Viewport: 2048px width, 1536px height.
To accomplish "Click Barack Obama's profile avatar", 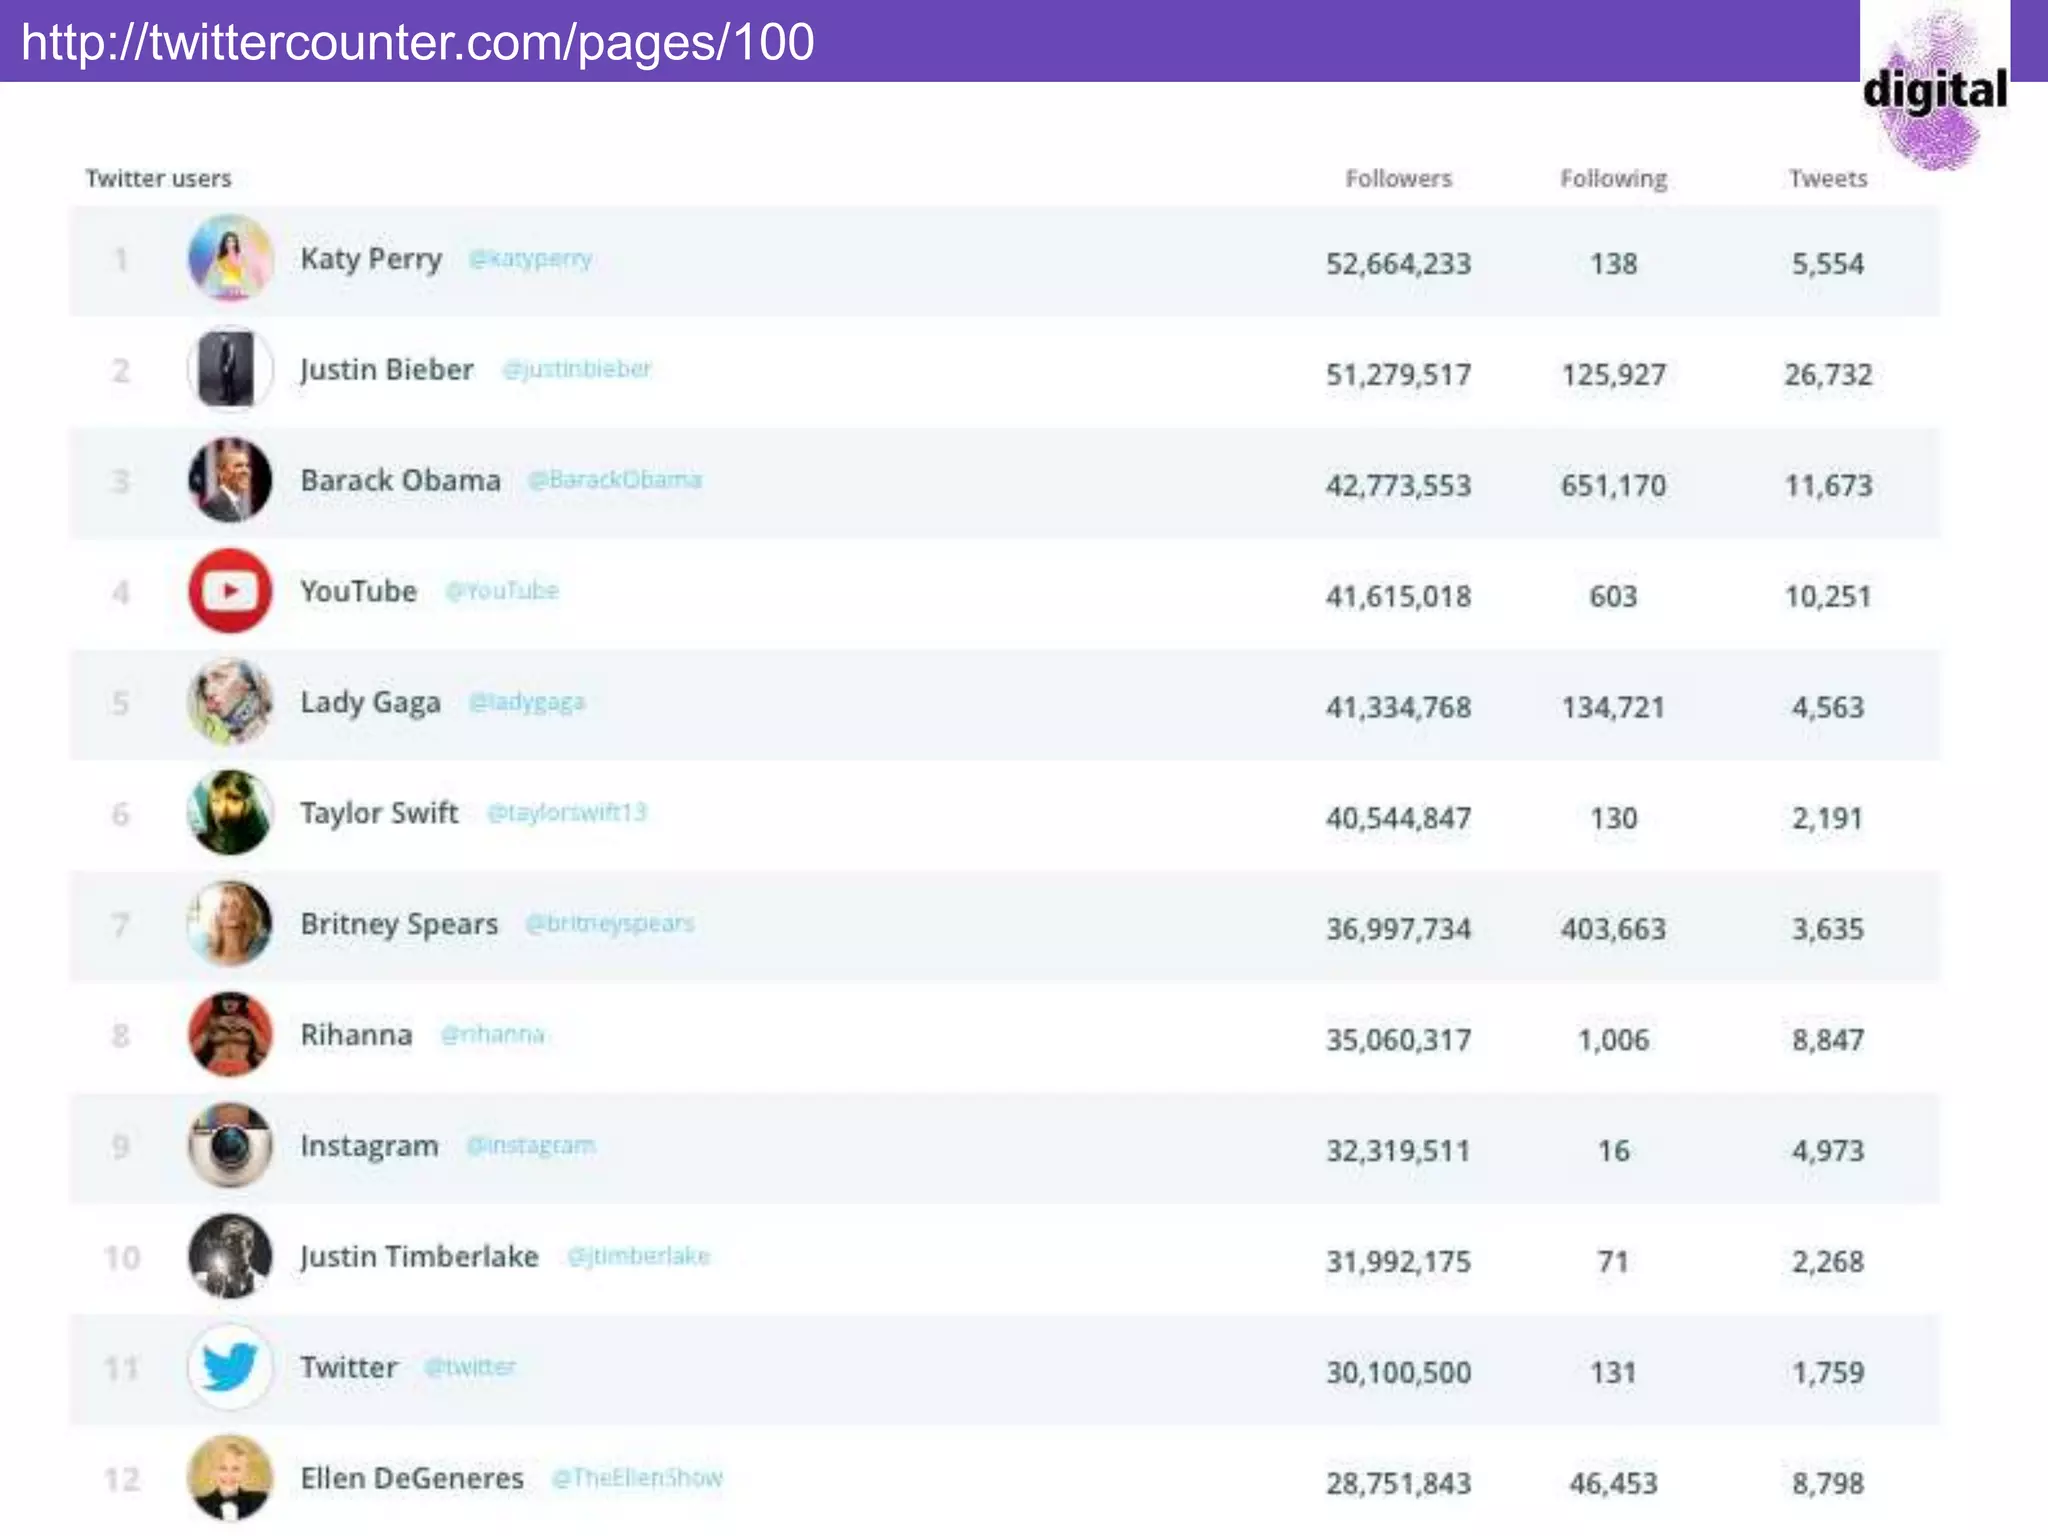I will (230, 480).
